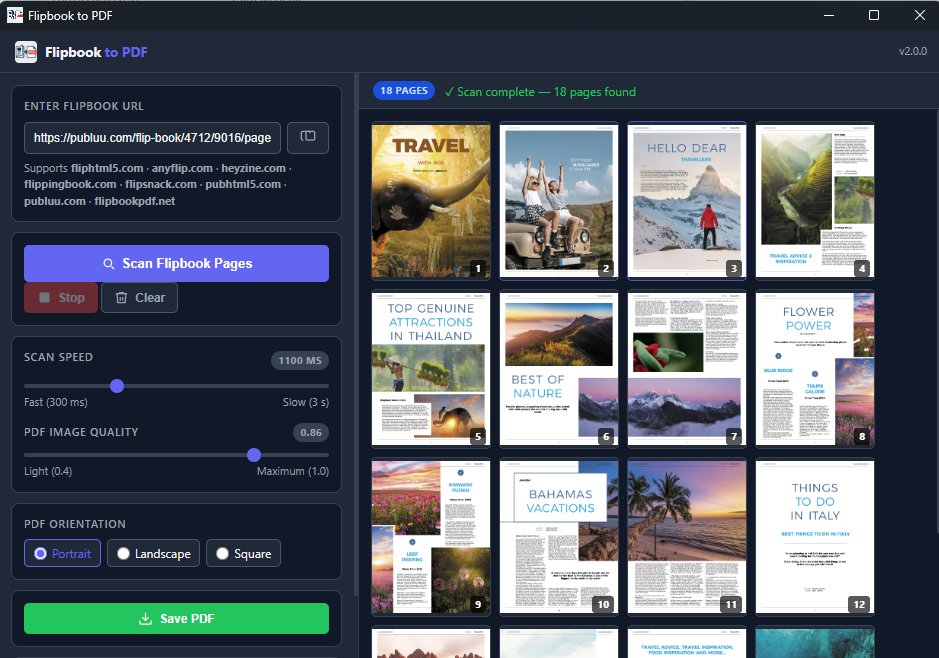Image resolution: width=939 pixels, height=658 pixels.
Task: Click the download icon on Save PDF
Action: (145, 619)
